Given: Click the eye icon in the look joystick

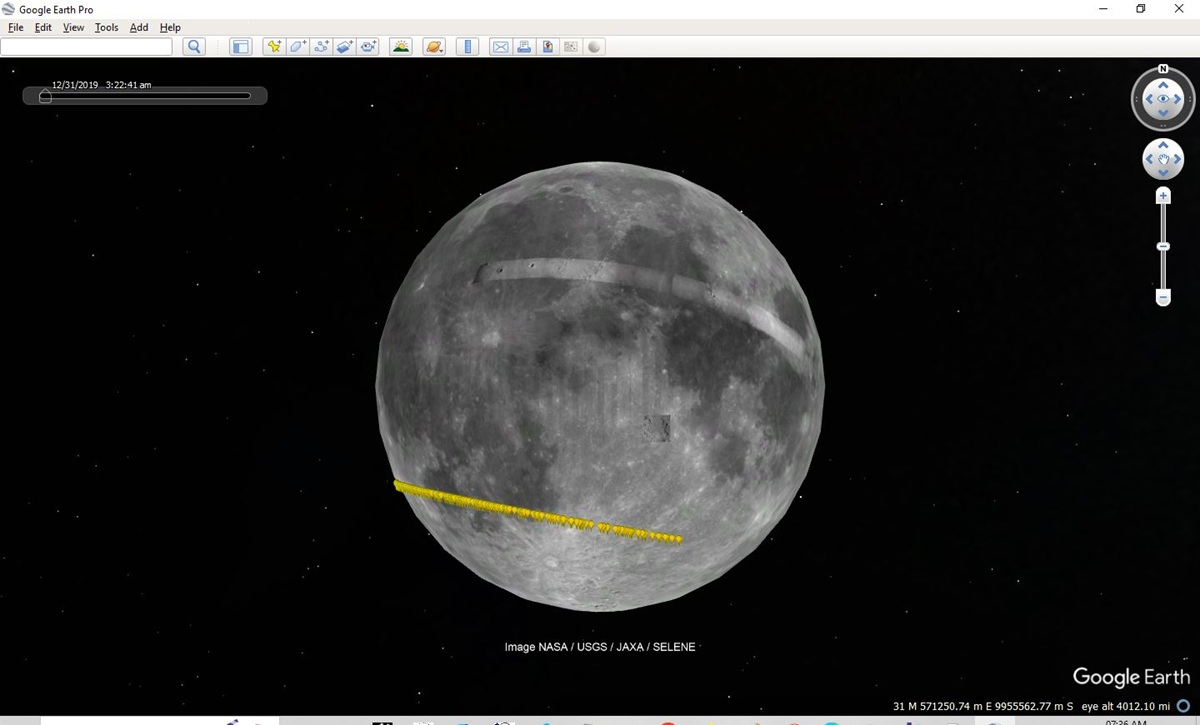Looking at the screenshot, I should 1163,99.
